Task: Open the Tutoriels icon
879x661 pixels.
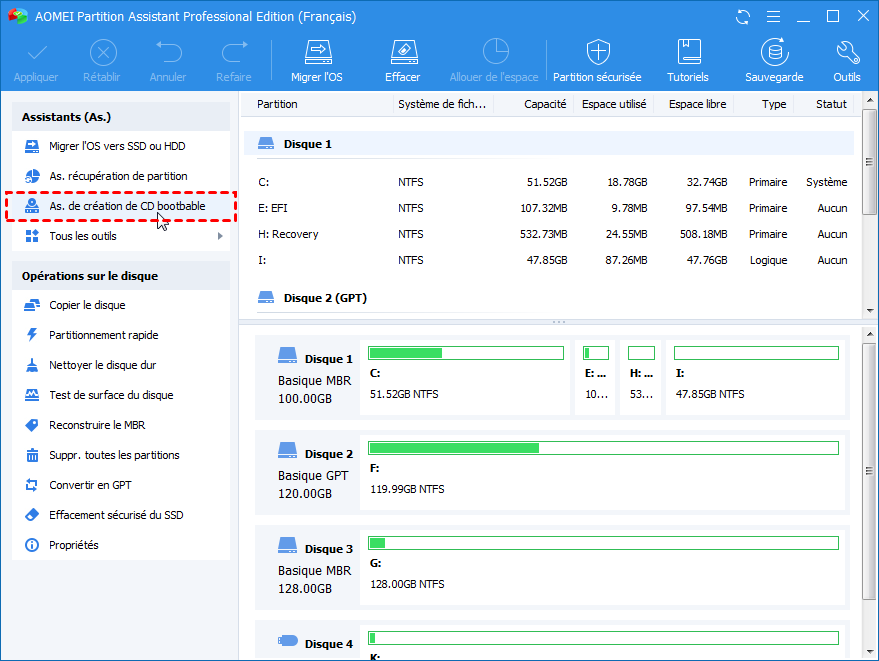Action: click(688, 52)
